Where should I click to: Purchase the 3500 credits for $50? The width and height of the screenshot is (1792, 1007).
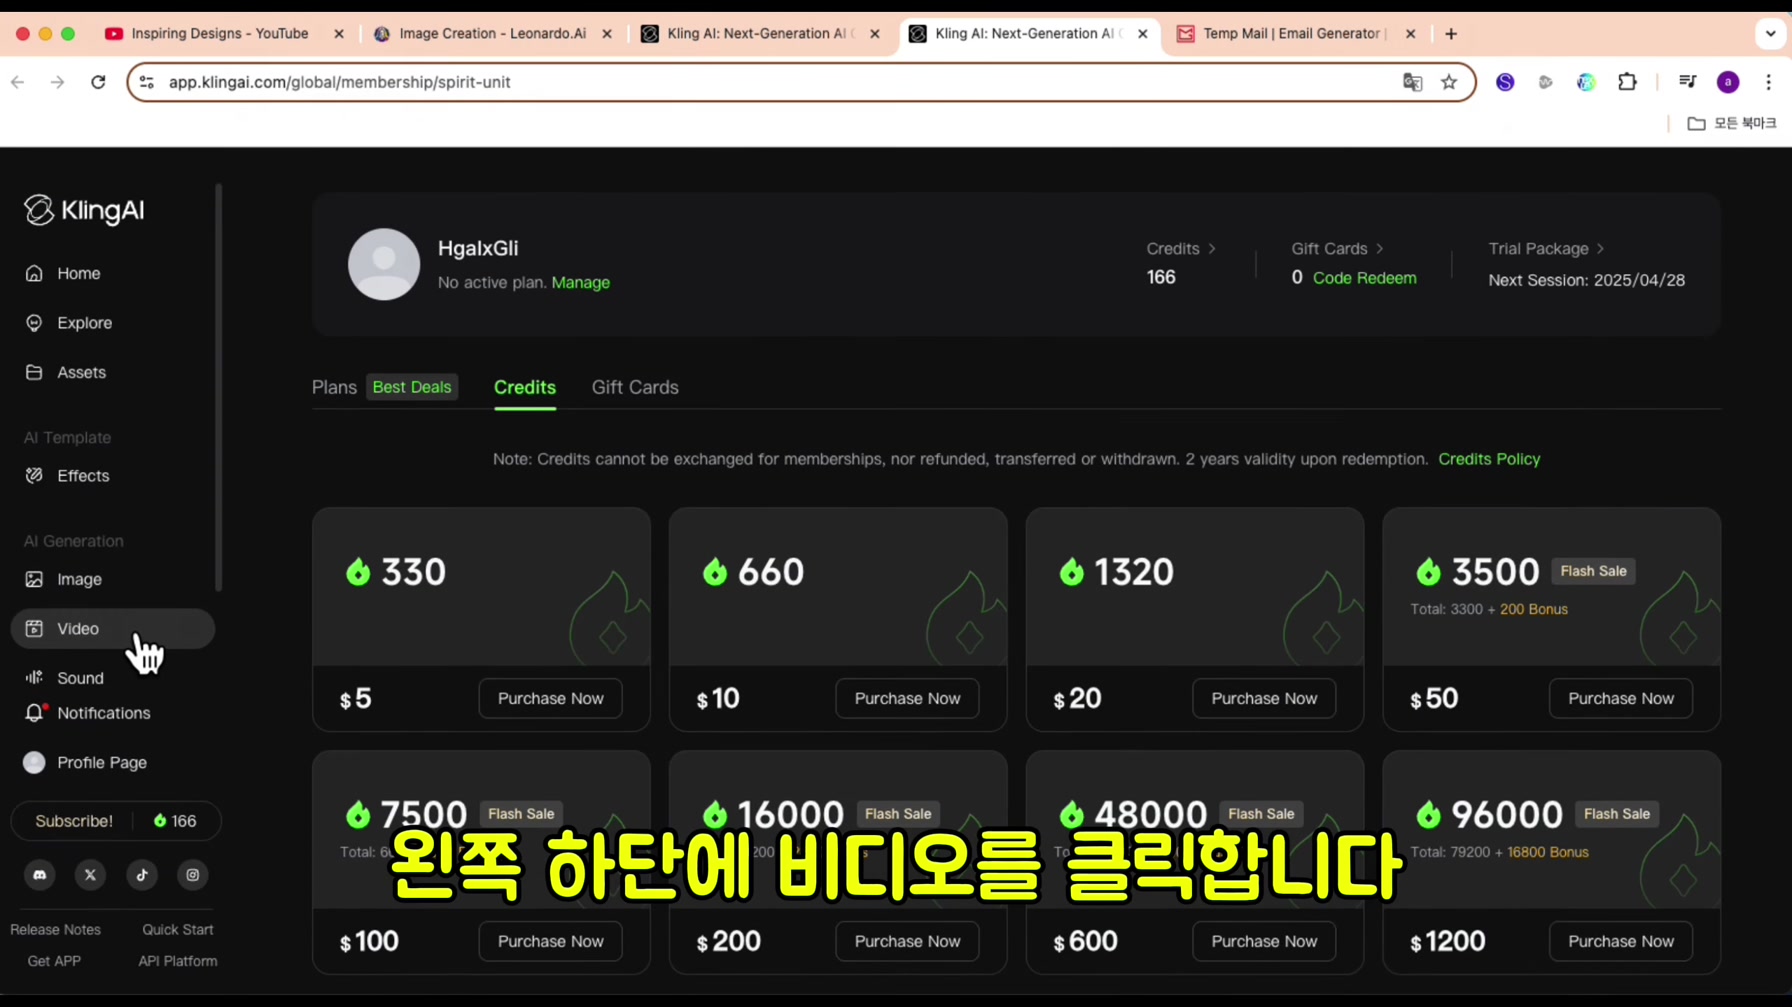coord(1620,698)
